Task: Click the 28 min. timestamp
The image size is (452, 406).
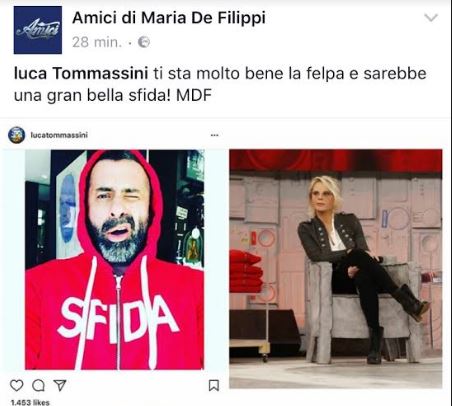Action: [97, 42]
